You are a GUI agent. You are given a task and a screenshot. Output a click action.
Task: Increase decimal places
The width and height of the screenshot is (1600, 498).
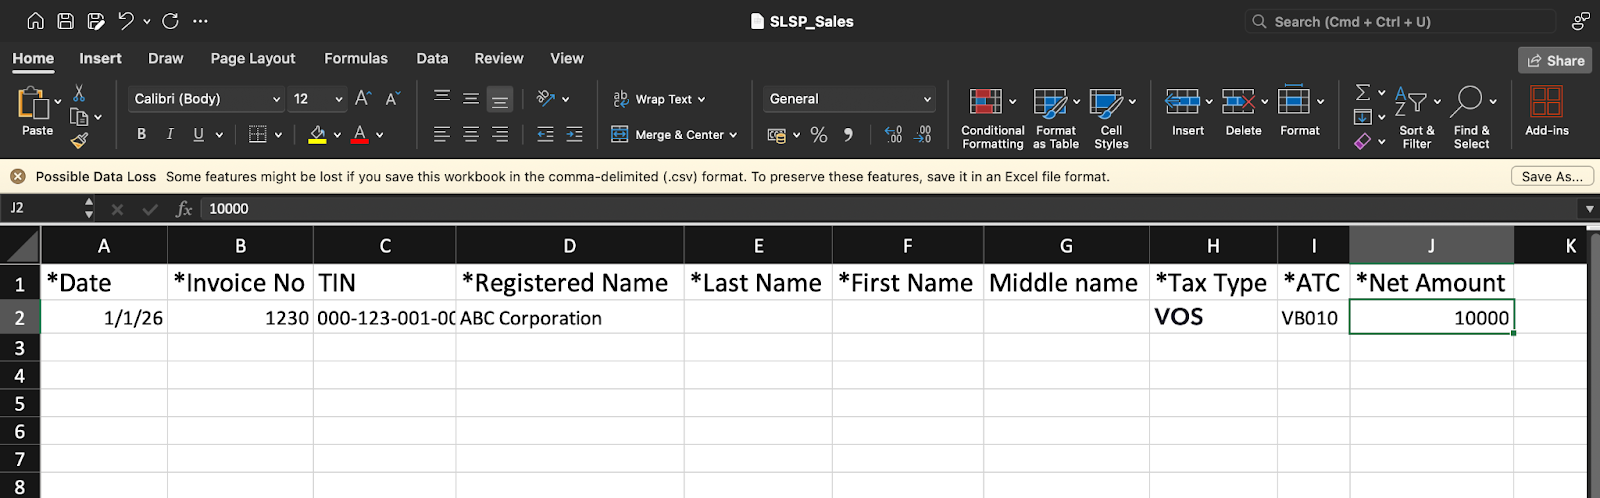(x=893, y=134)
